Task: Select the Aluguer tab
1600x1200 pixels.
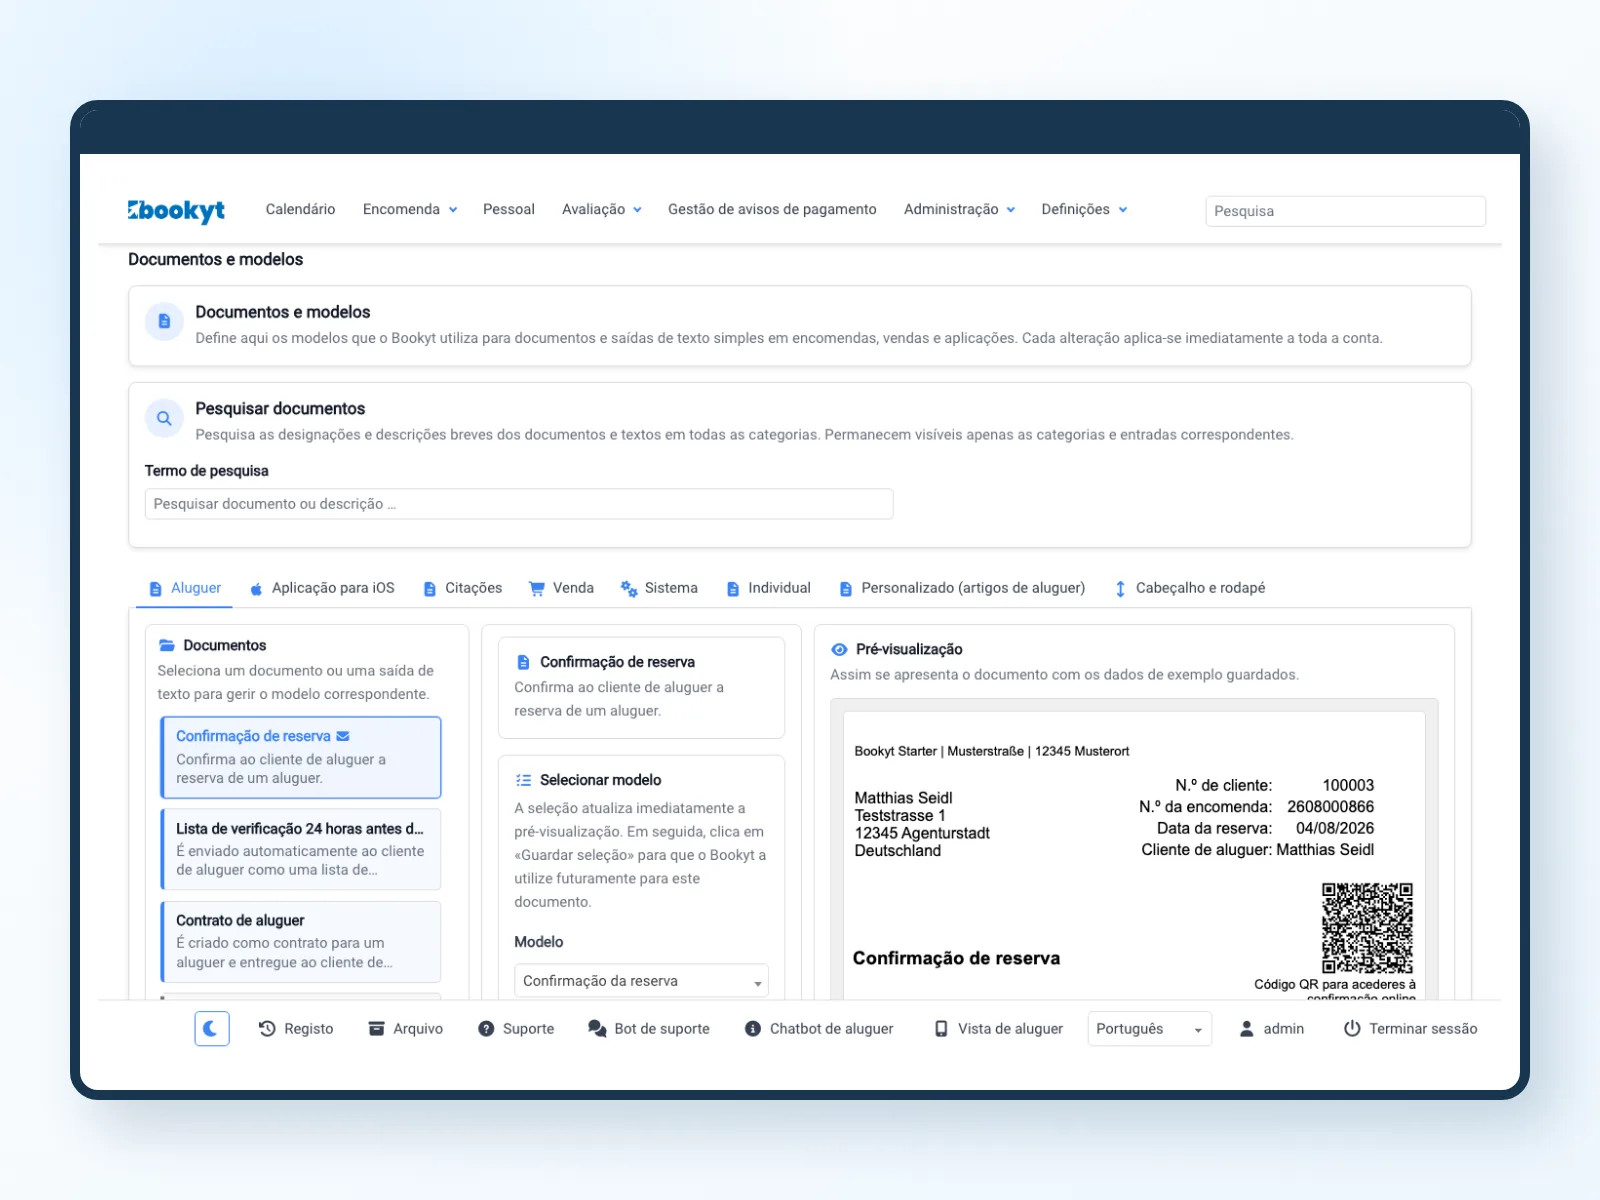Action: coord(185,588)
